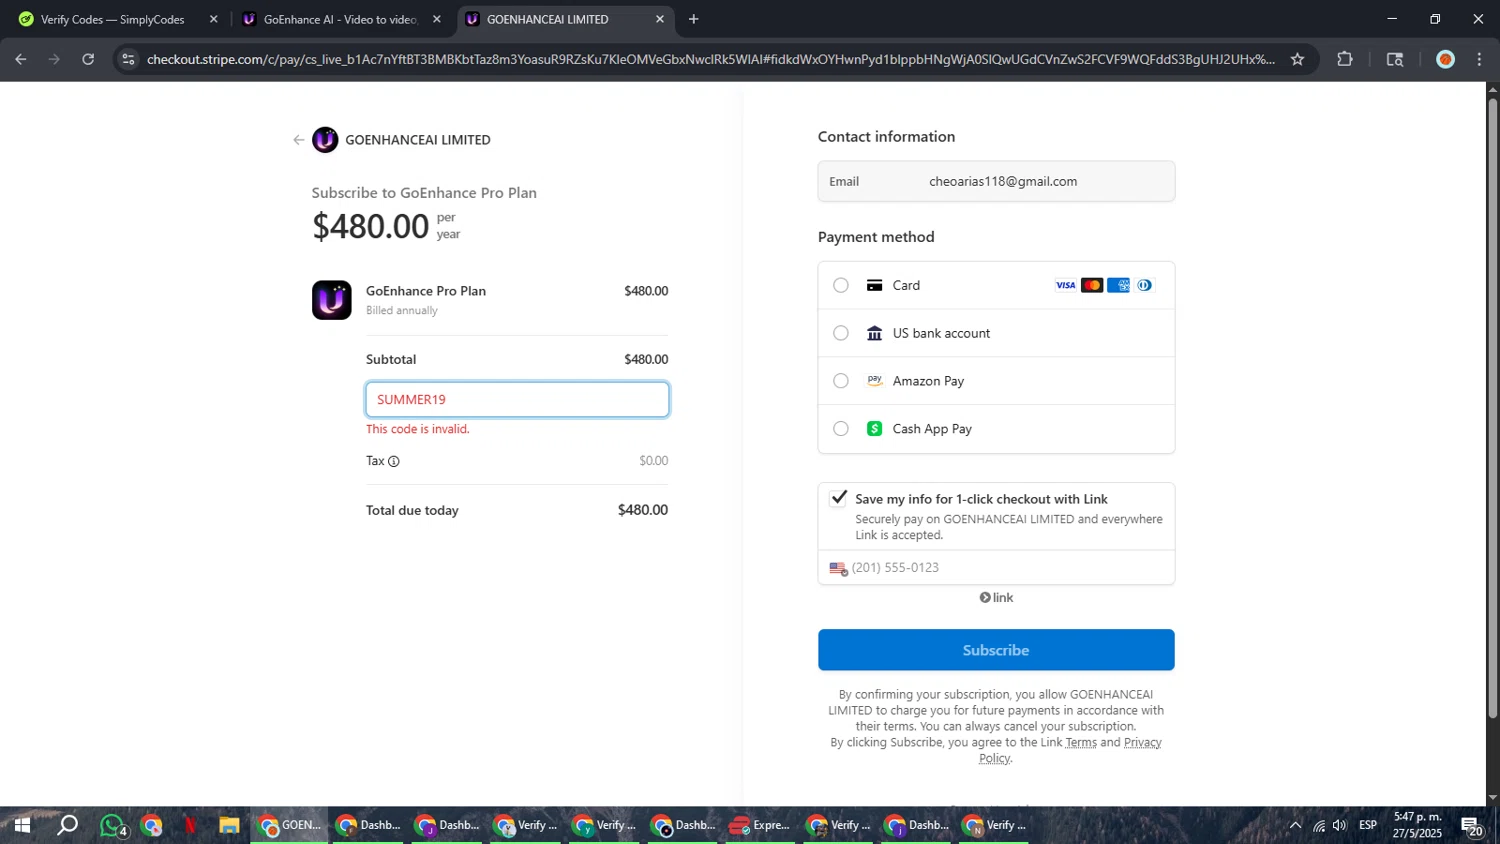Select the GOENHANCEAI LIMITED browser tab

click(x=563, y=19)
